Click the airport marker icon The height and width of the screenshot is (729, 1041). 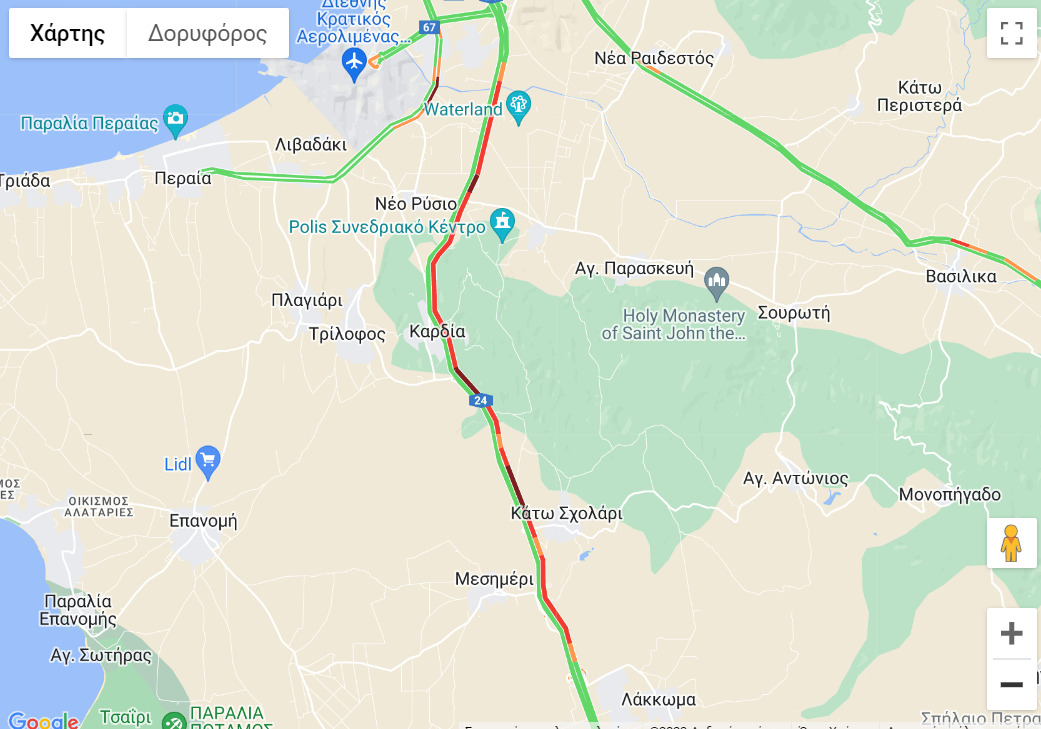point(355,64)
